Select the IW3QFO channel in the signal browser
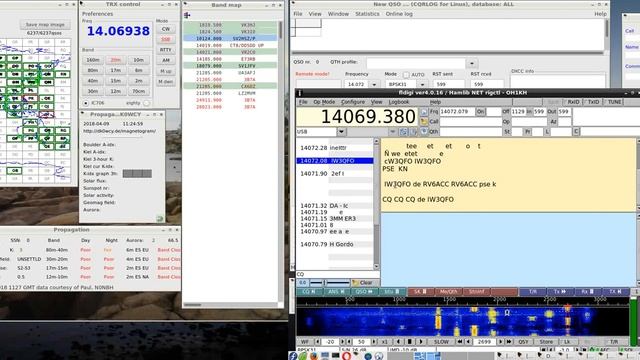This screenshot has width=640, height=360. (335, 161)
